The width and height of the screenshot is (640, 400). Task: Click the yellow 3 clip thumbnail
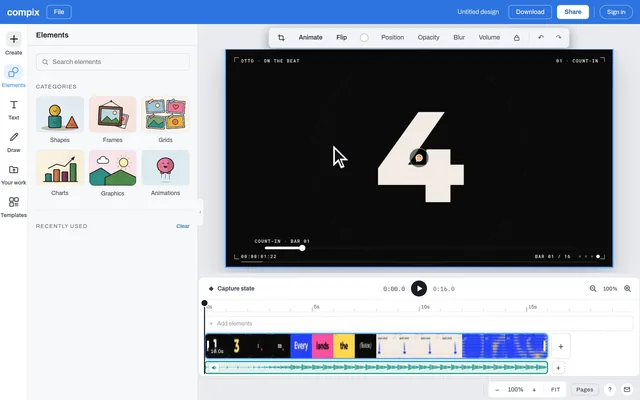[237, 346]
